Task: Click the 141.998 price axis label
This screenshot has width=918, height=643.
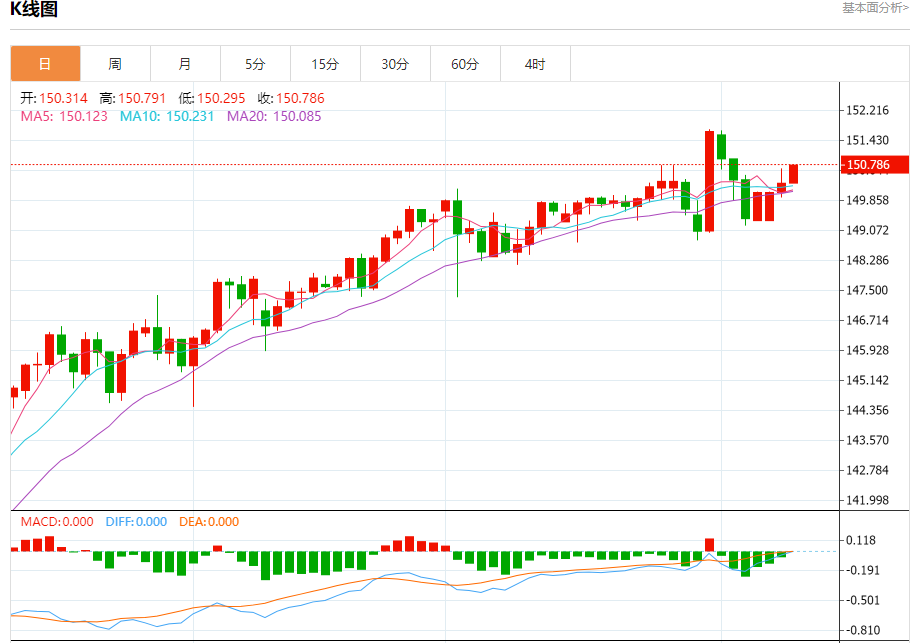Action: pyautogui.click(x=868, y=500)
